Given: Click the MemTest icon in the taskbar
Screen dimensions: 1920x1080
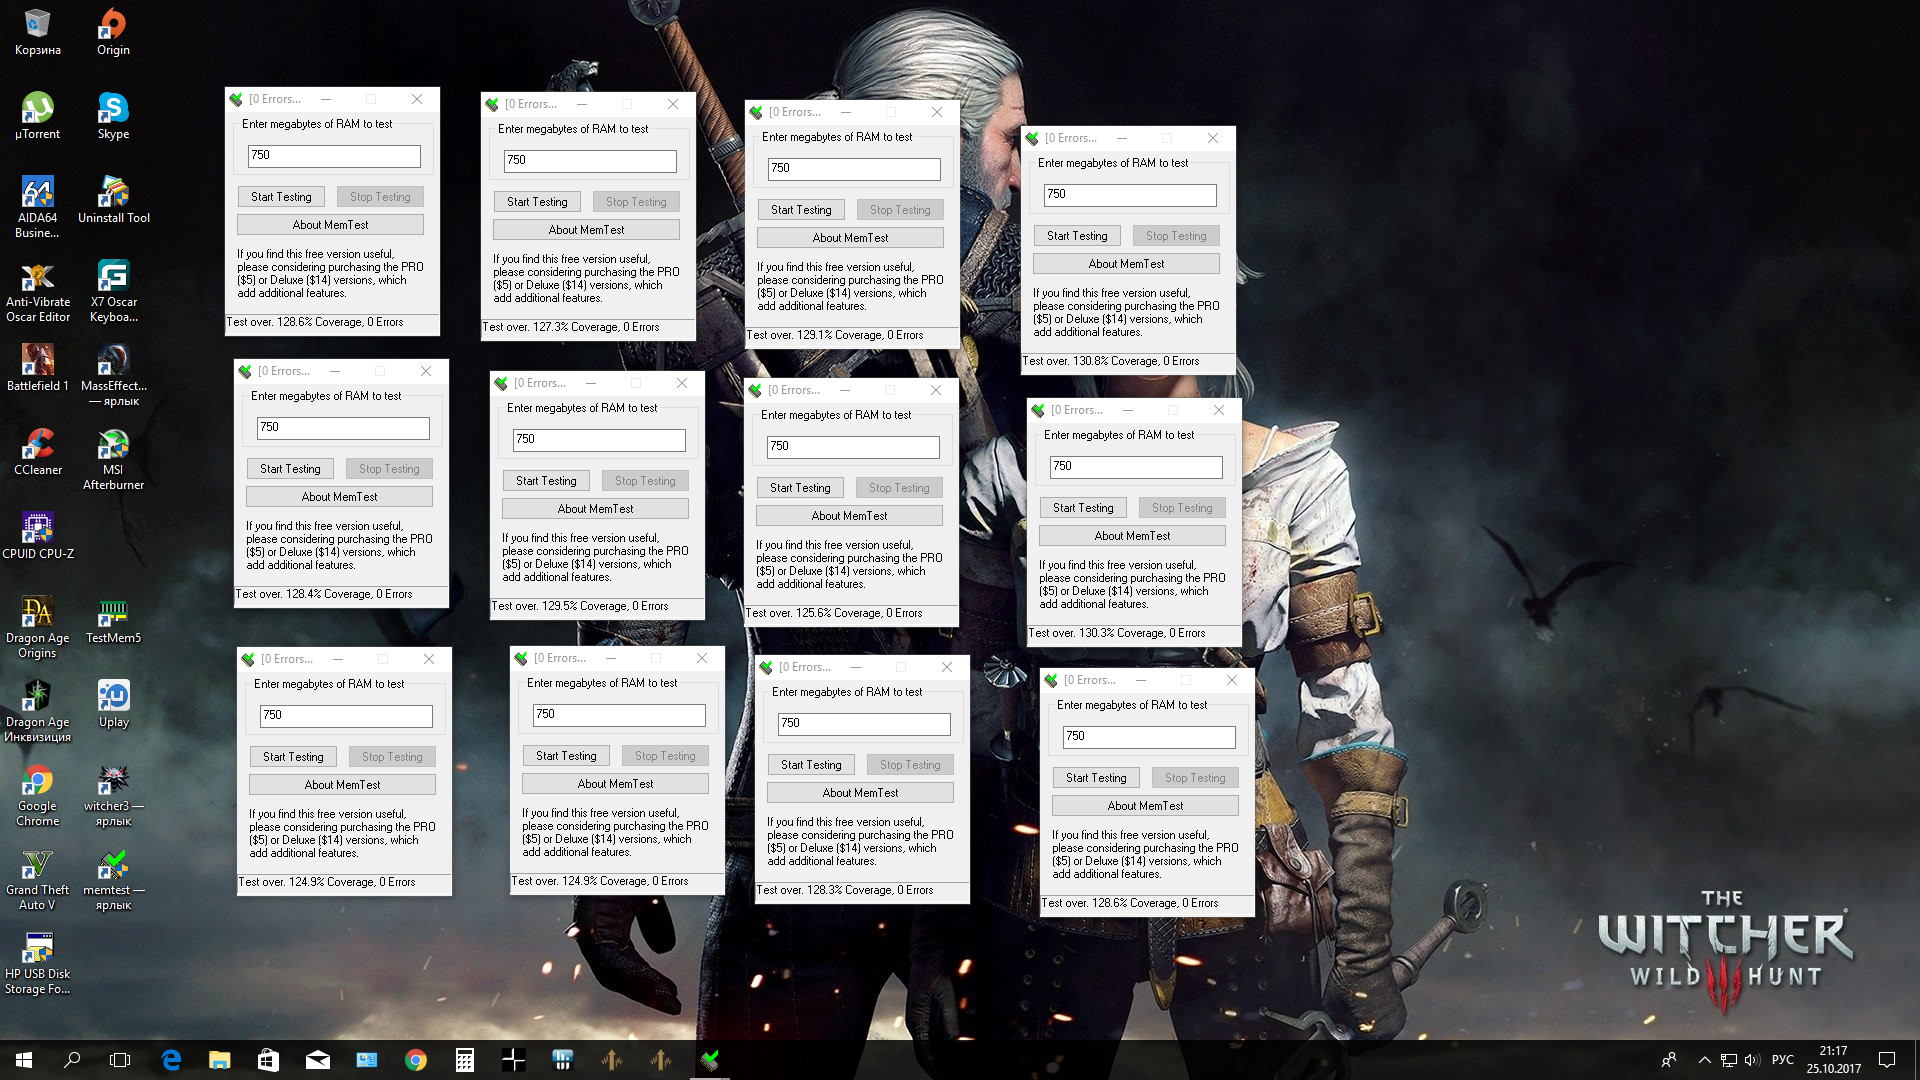Looking at the screenshot, I should point(710,1060).
